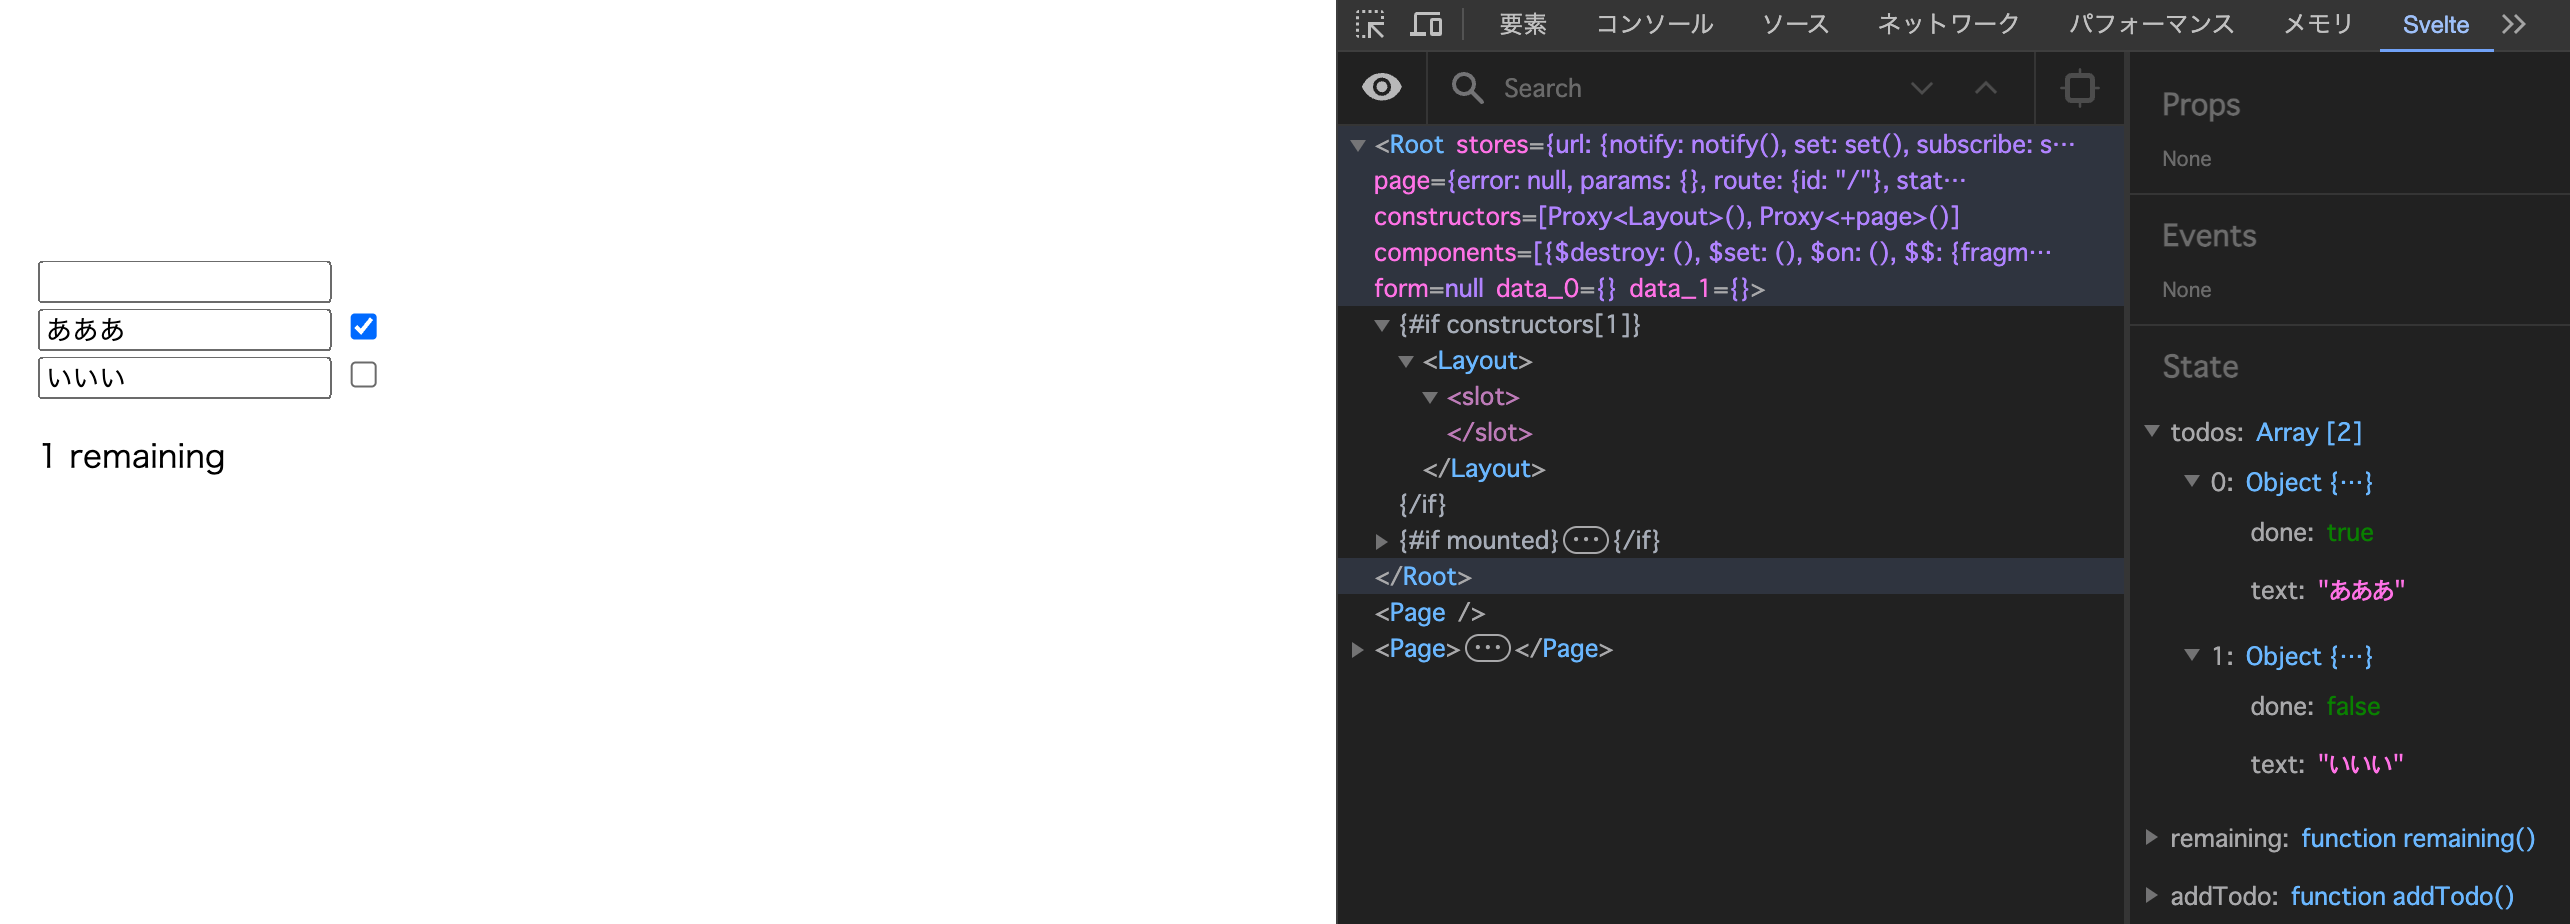2570x924 pixels.
Task: Click Object {…} under todo item 1
Action: pos(2308,656)
